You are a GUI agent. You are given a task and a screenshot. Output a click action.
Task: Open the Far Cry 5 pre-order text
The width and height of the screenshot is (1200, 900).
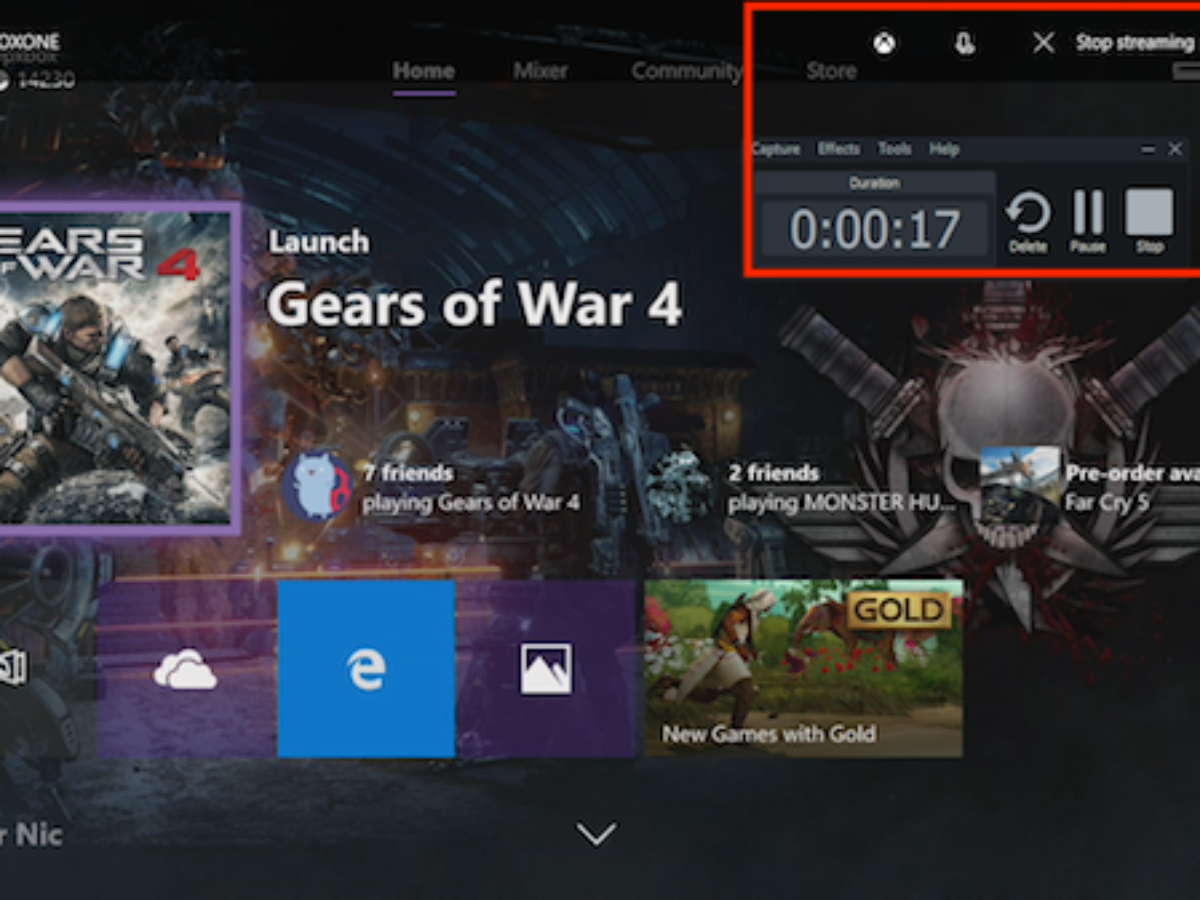1132,487
